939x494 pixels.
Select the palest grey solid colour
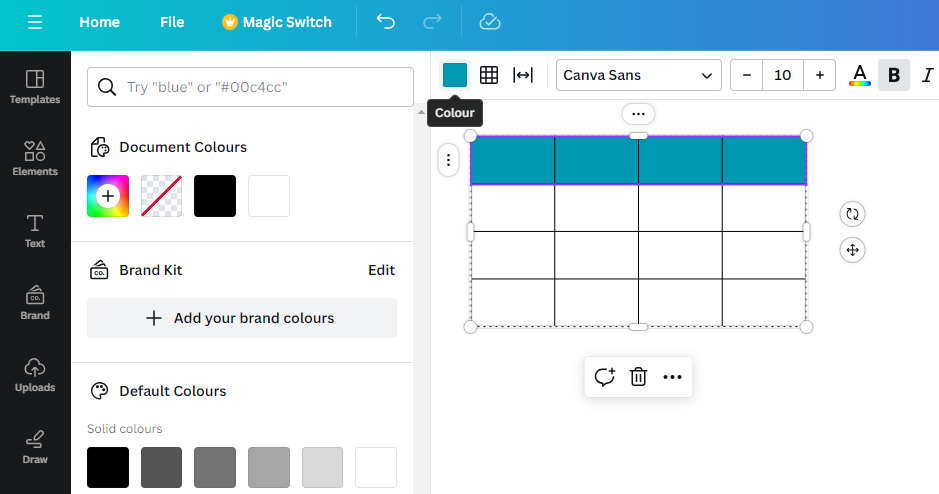(322, 468)
